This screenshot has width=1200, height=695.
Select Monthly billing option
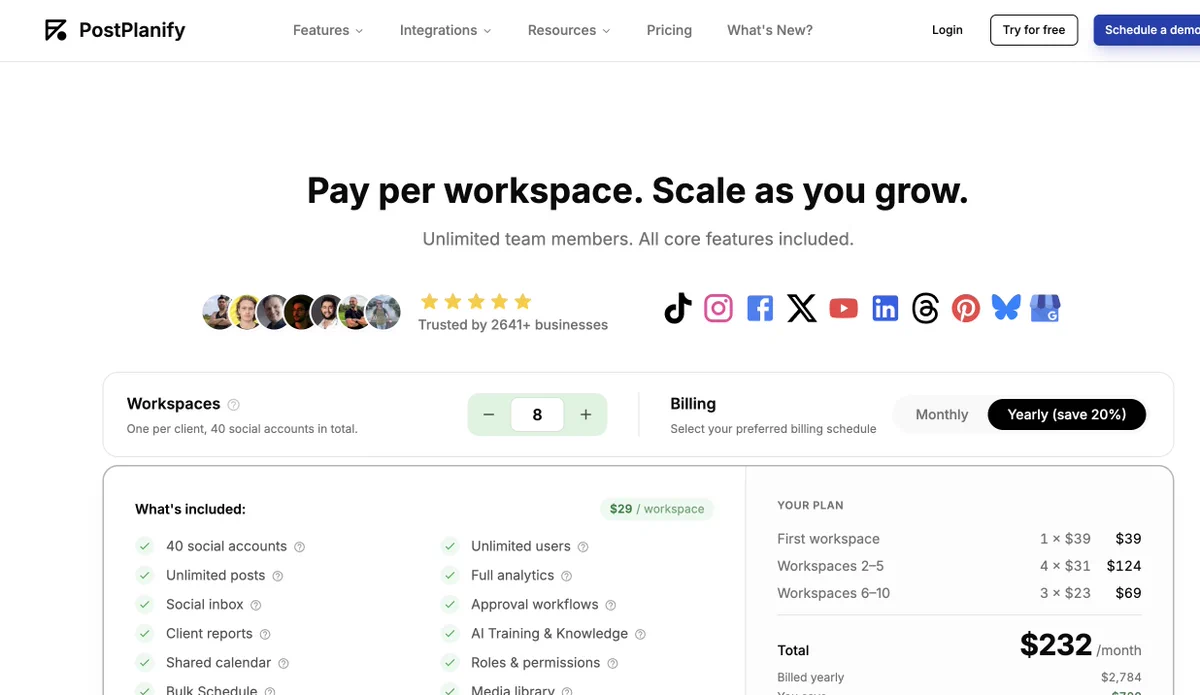coord(942,414)
